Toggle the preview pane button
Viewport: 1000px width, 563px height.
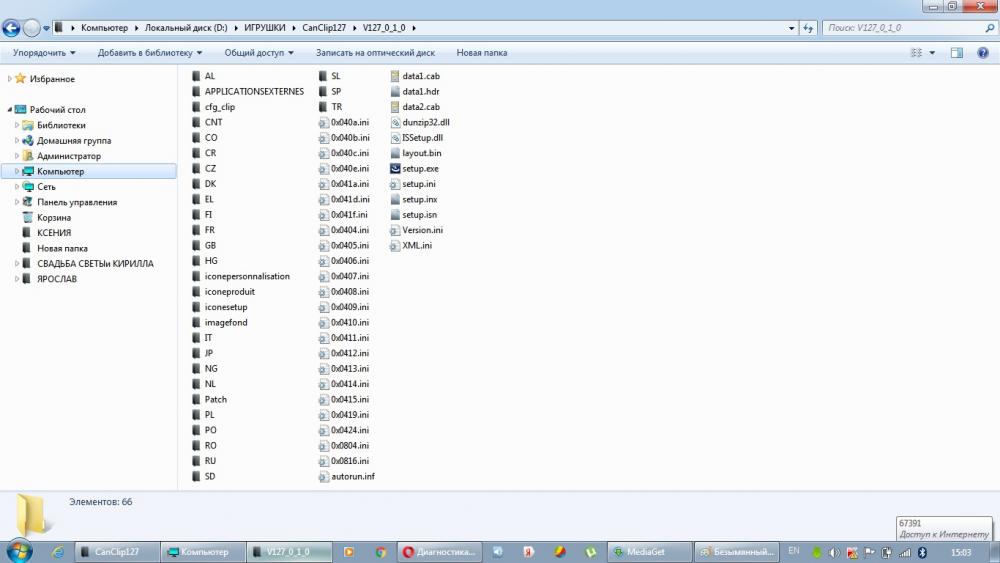(x=957, y=53)
